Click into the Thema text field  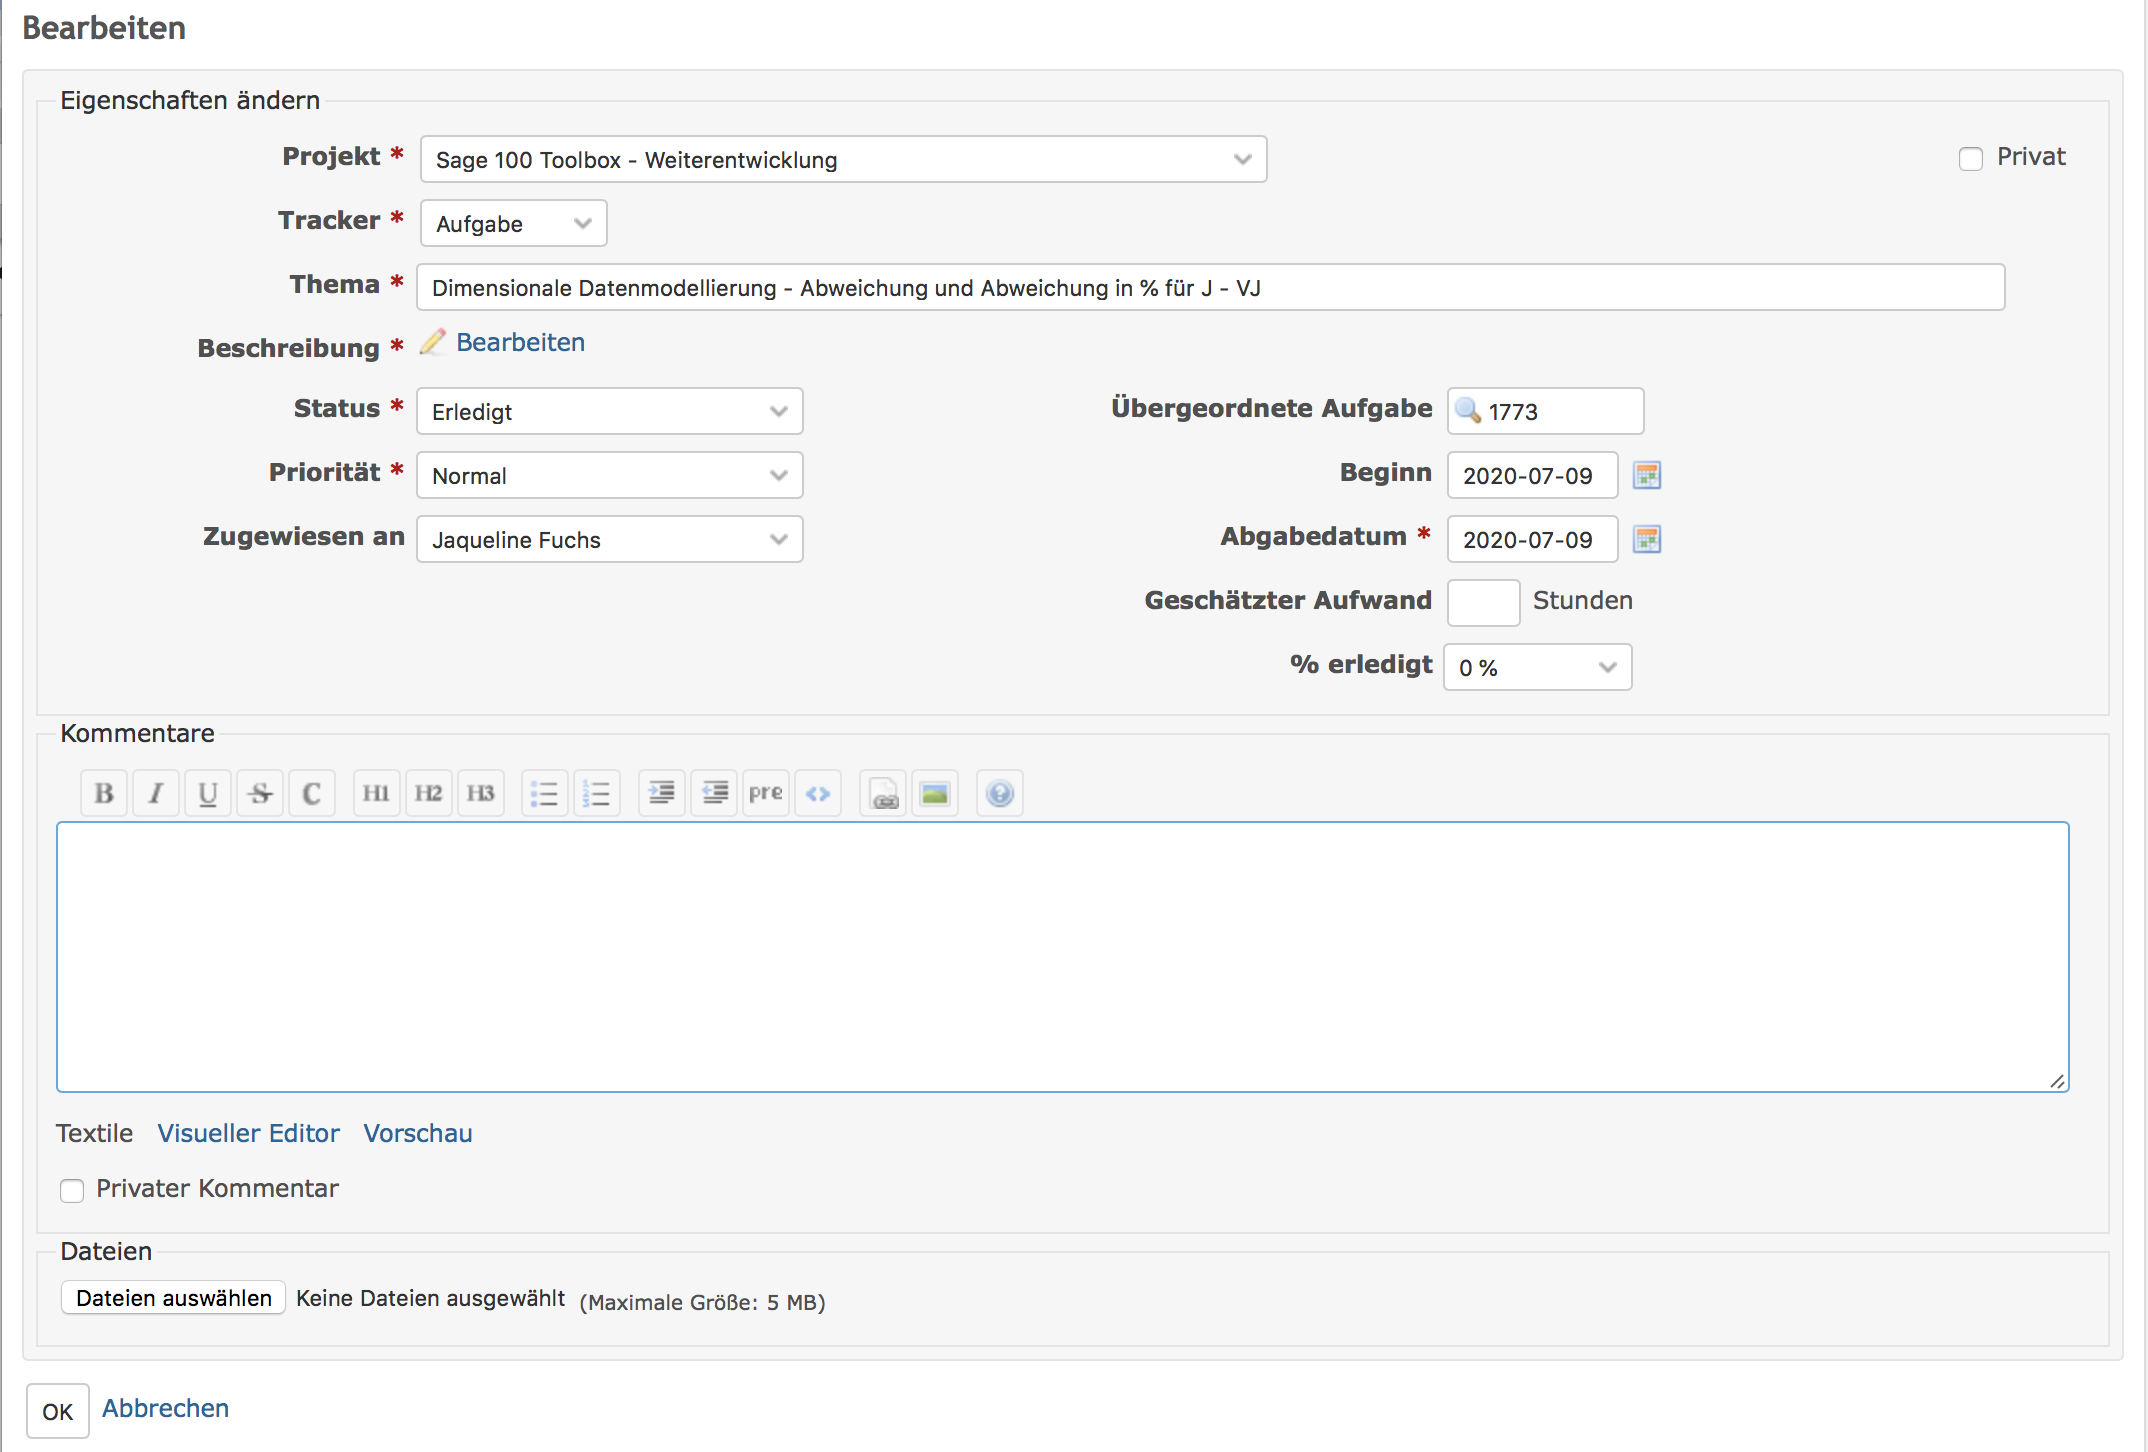tap(1210, 288)
